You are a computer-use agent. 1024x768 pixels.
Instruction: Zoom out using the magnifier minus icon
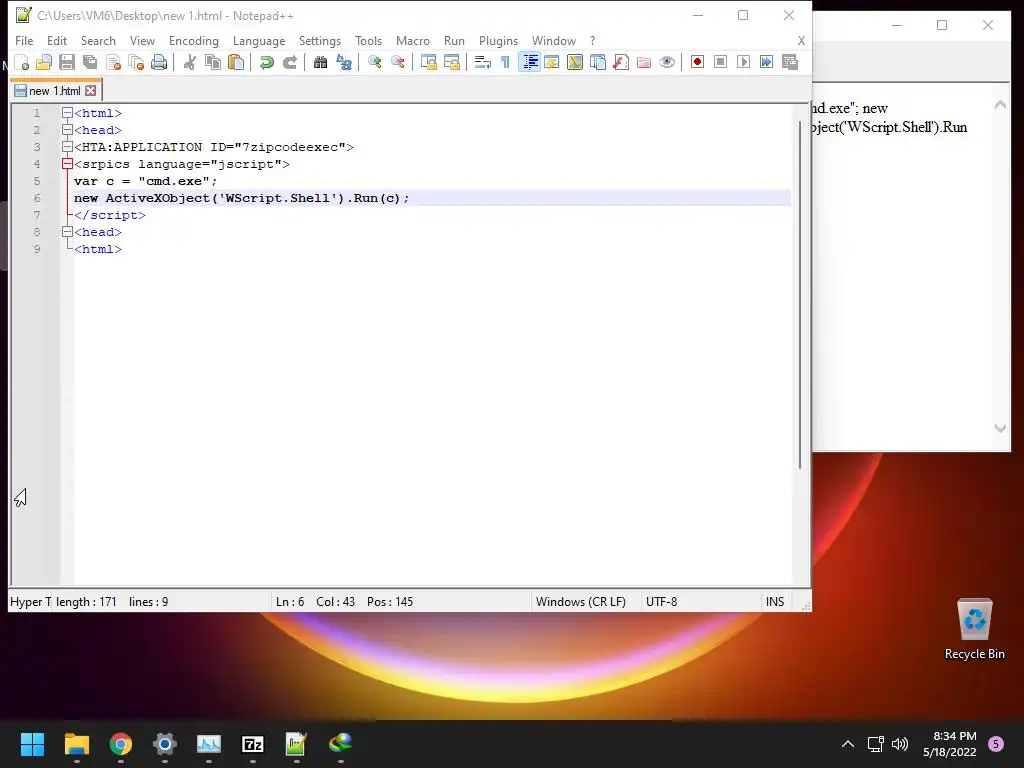397,62
